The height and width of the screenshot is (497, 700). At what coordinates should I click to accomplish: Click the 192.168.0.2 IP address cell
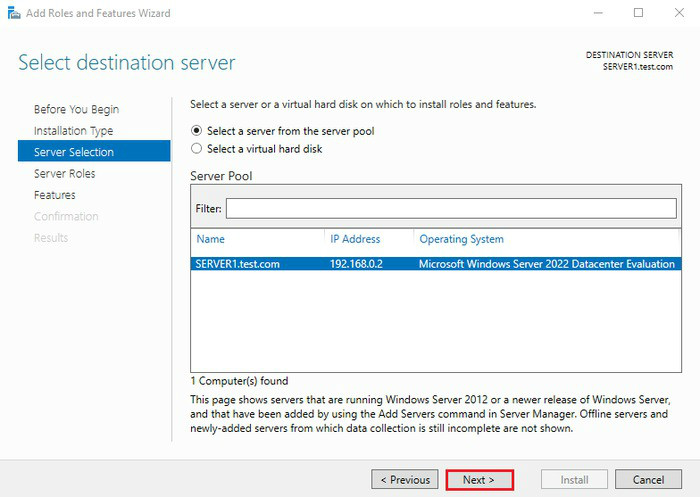[356, 264]
